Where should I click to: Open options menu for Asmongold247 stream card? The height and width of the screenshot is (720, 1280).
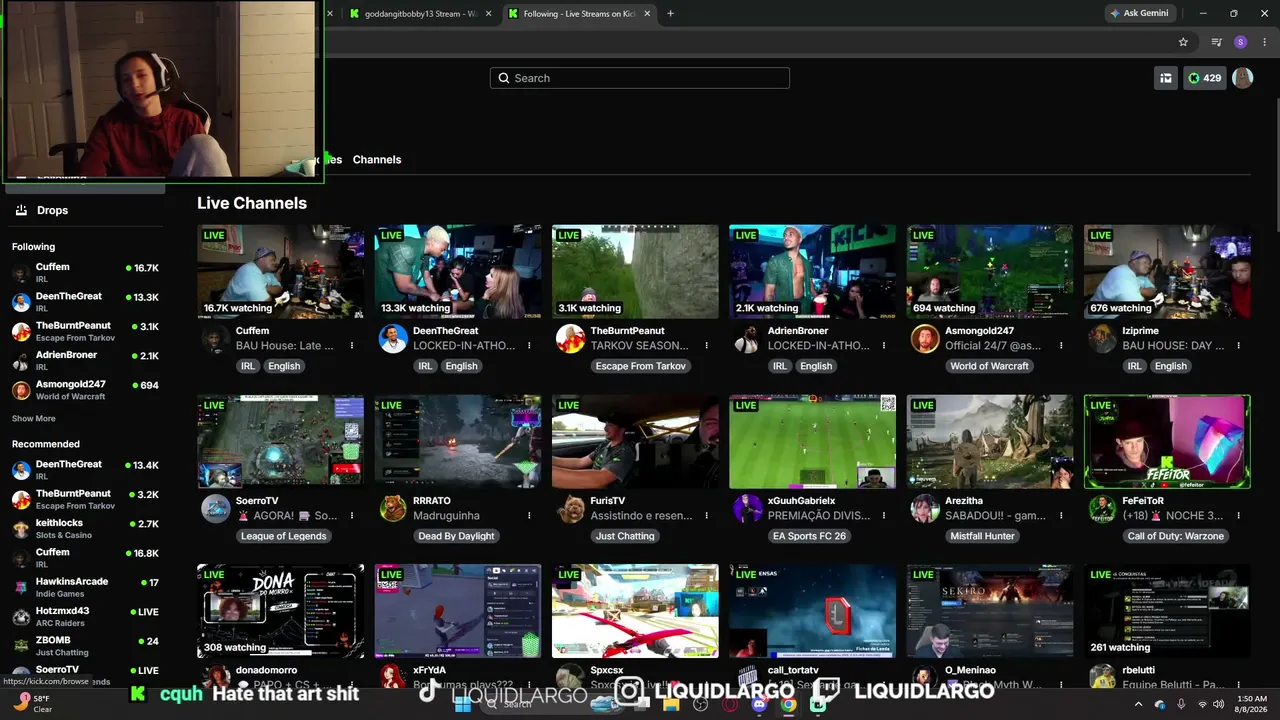tap(1061, 346)
